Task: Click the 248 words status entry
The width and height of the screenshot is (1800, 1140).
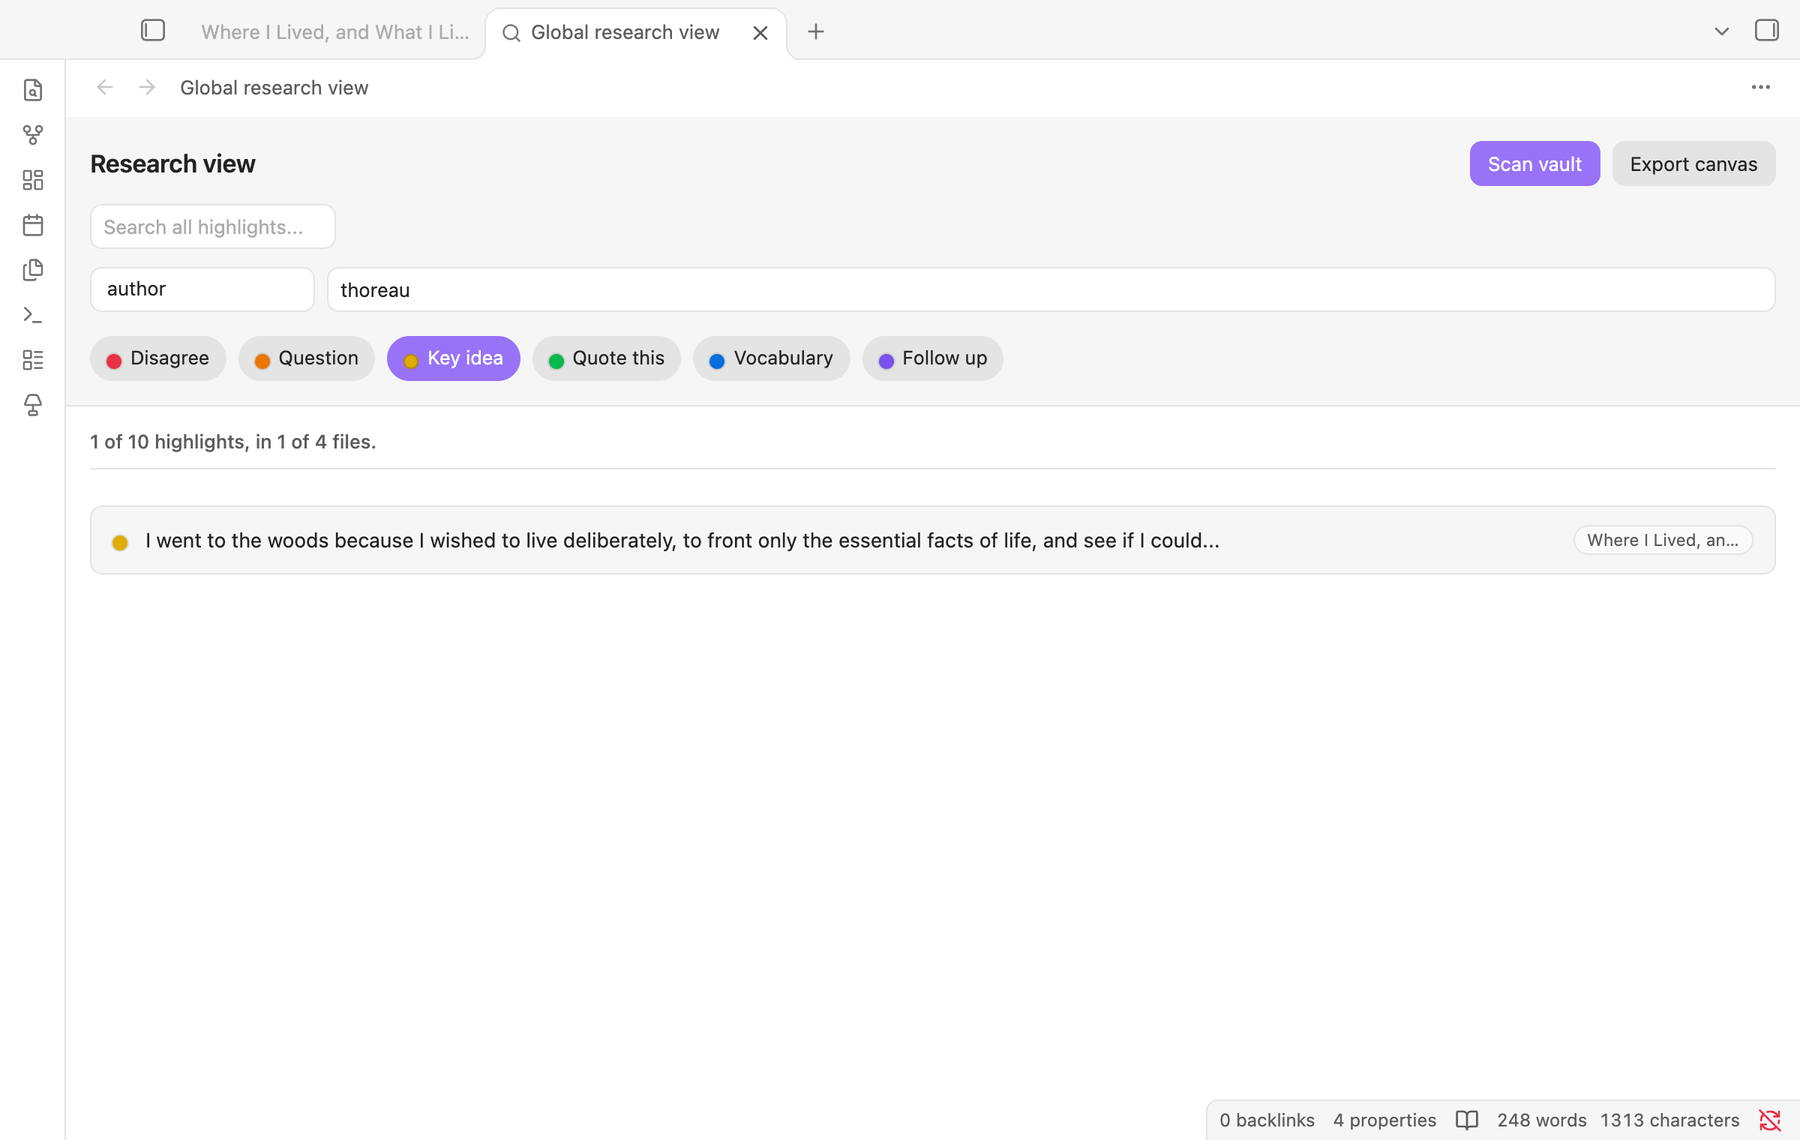Action: (x=1541, y=1120)
